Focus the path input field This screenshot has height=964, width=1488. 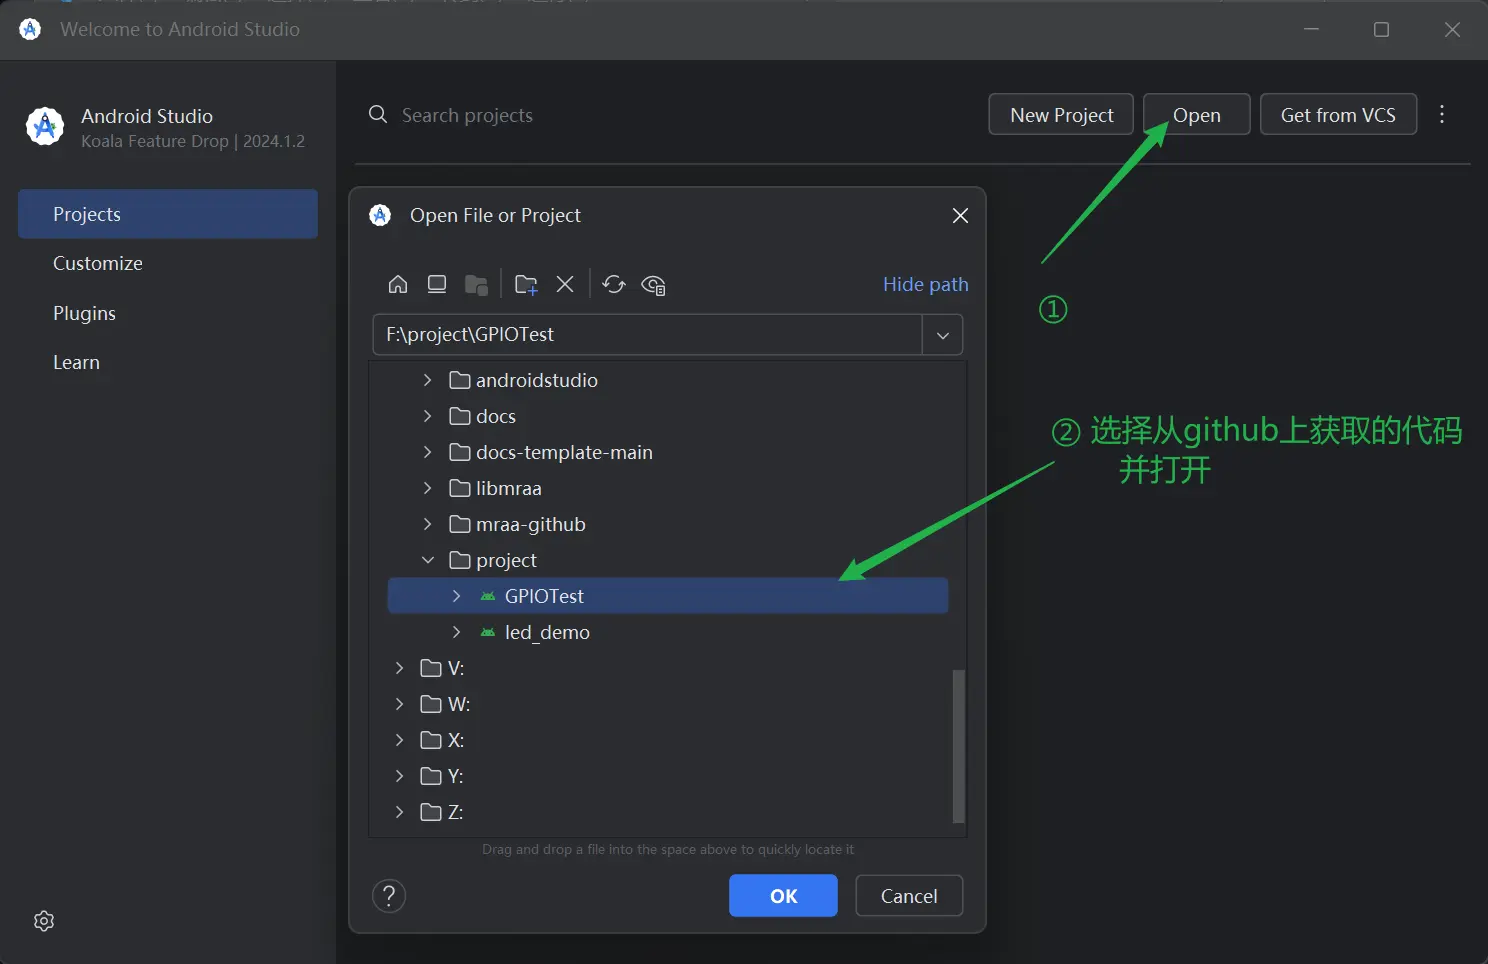pos(647,335)
